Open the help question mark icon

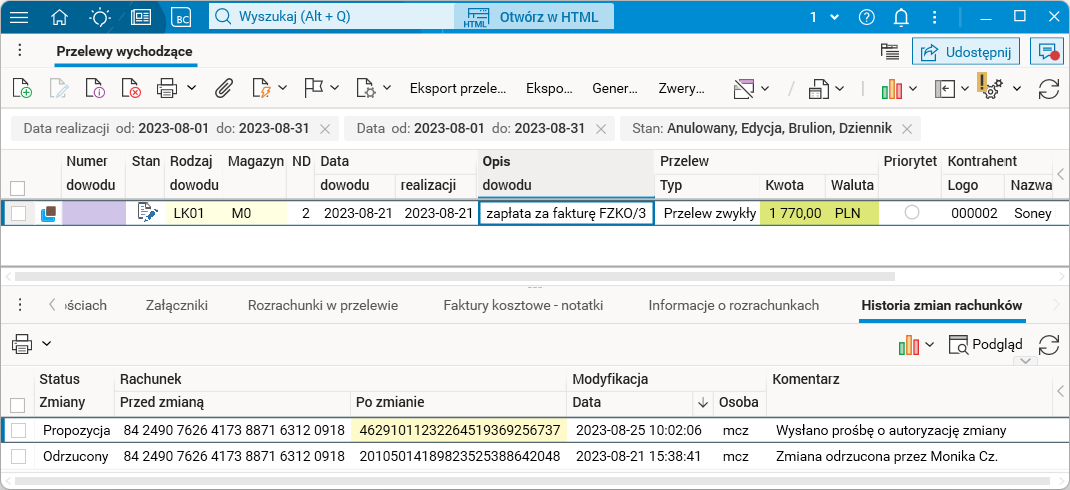(867, 17)
